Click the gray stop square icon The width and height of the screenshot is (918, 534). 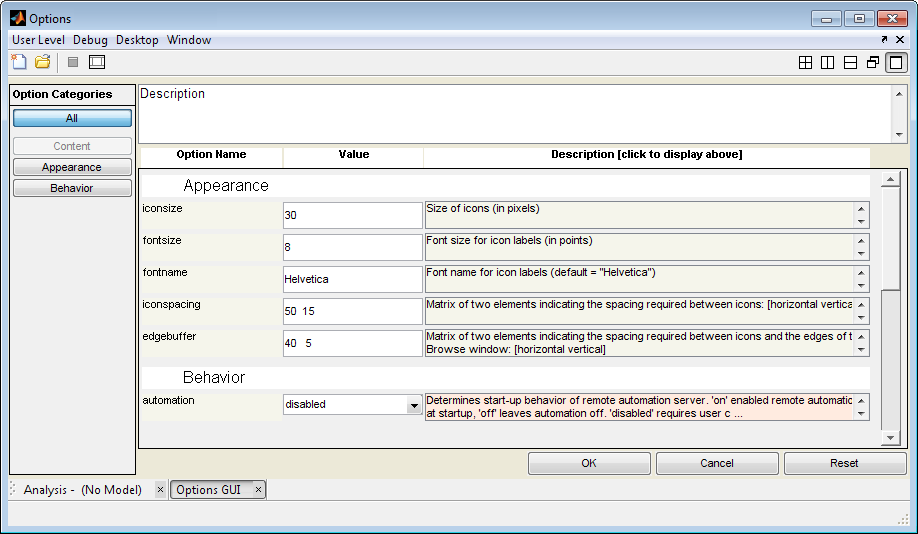[73, 62]
